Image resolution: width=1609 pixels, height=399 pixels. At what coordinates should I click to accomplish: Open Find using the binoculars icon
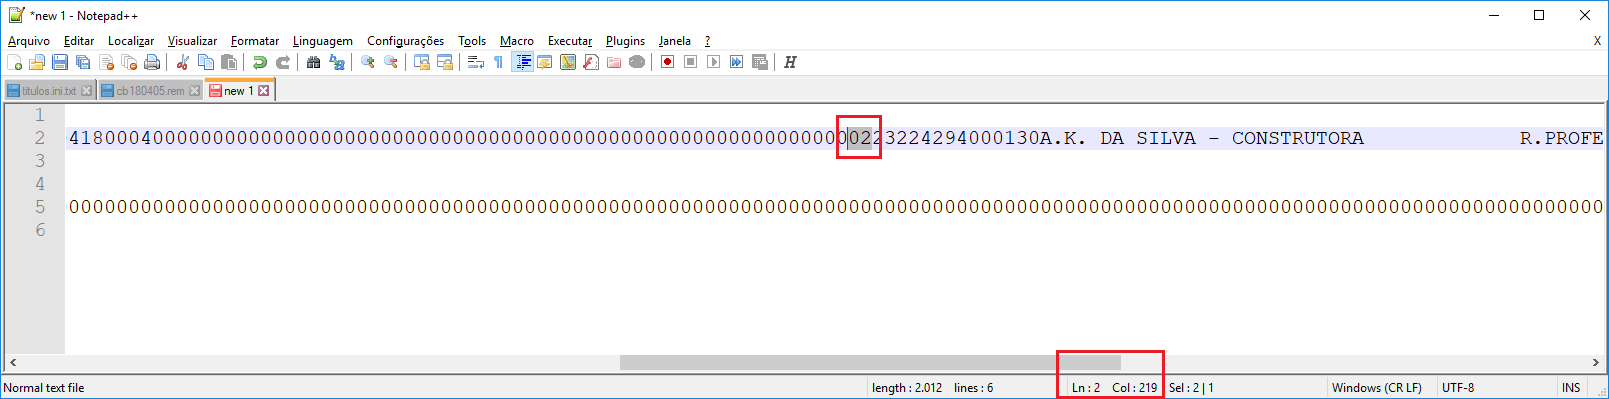pyautogui.click(x=314, y=62)
